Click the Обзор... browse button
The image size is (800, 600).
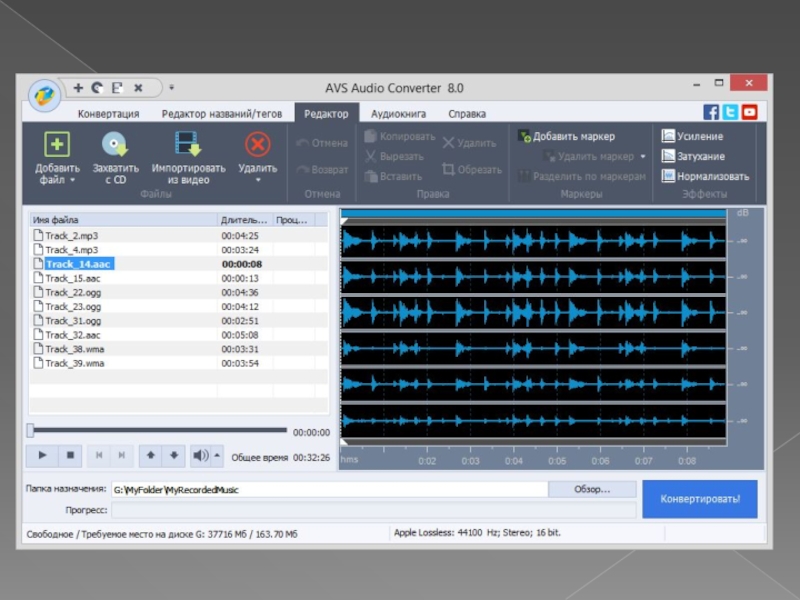592,489
